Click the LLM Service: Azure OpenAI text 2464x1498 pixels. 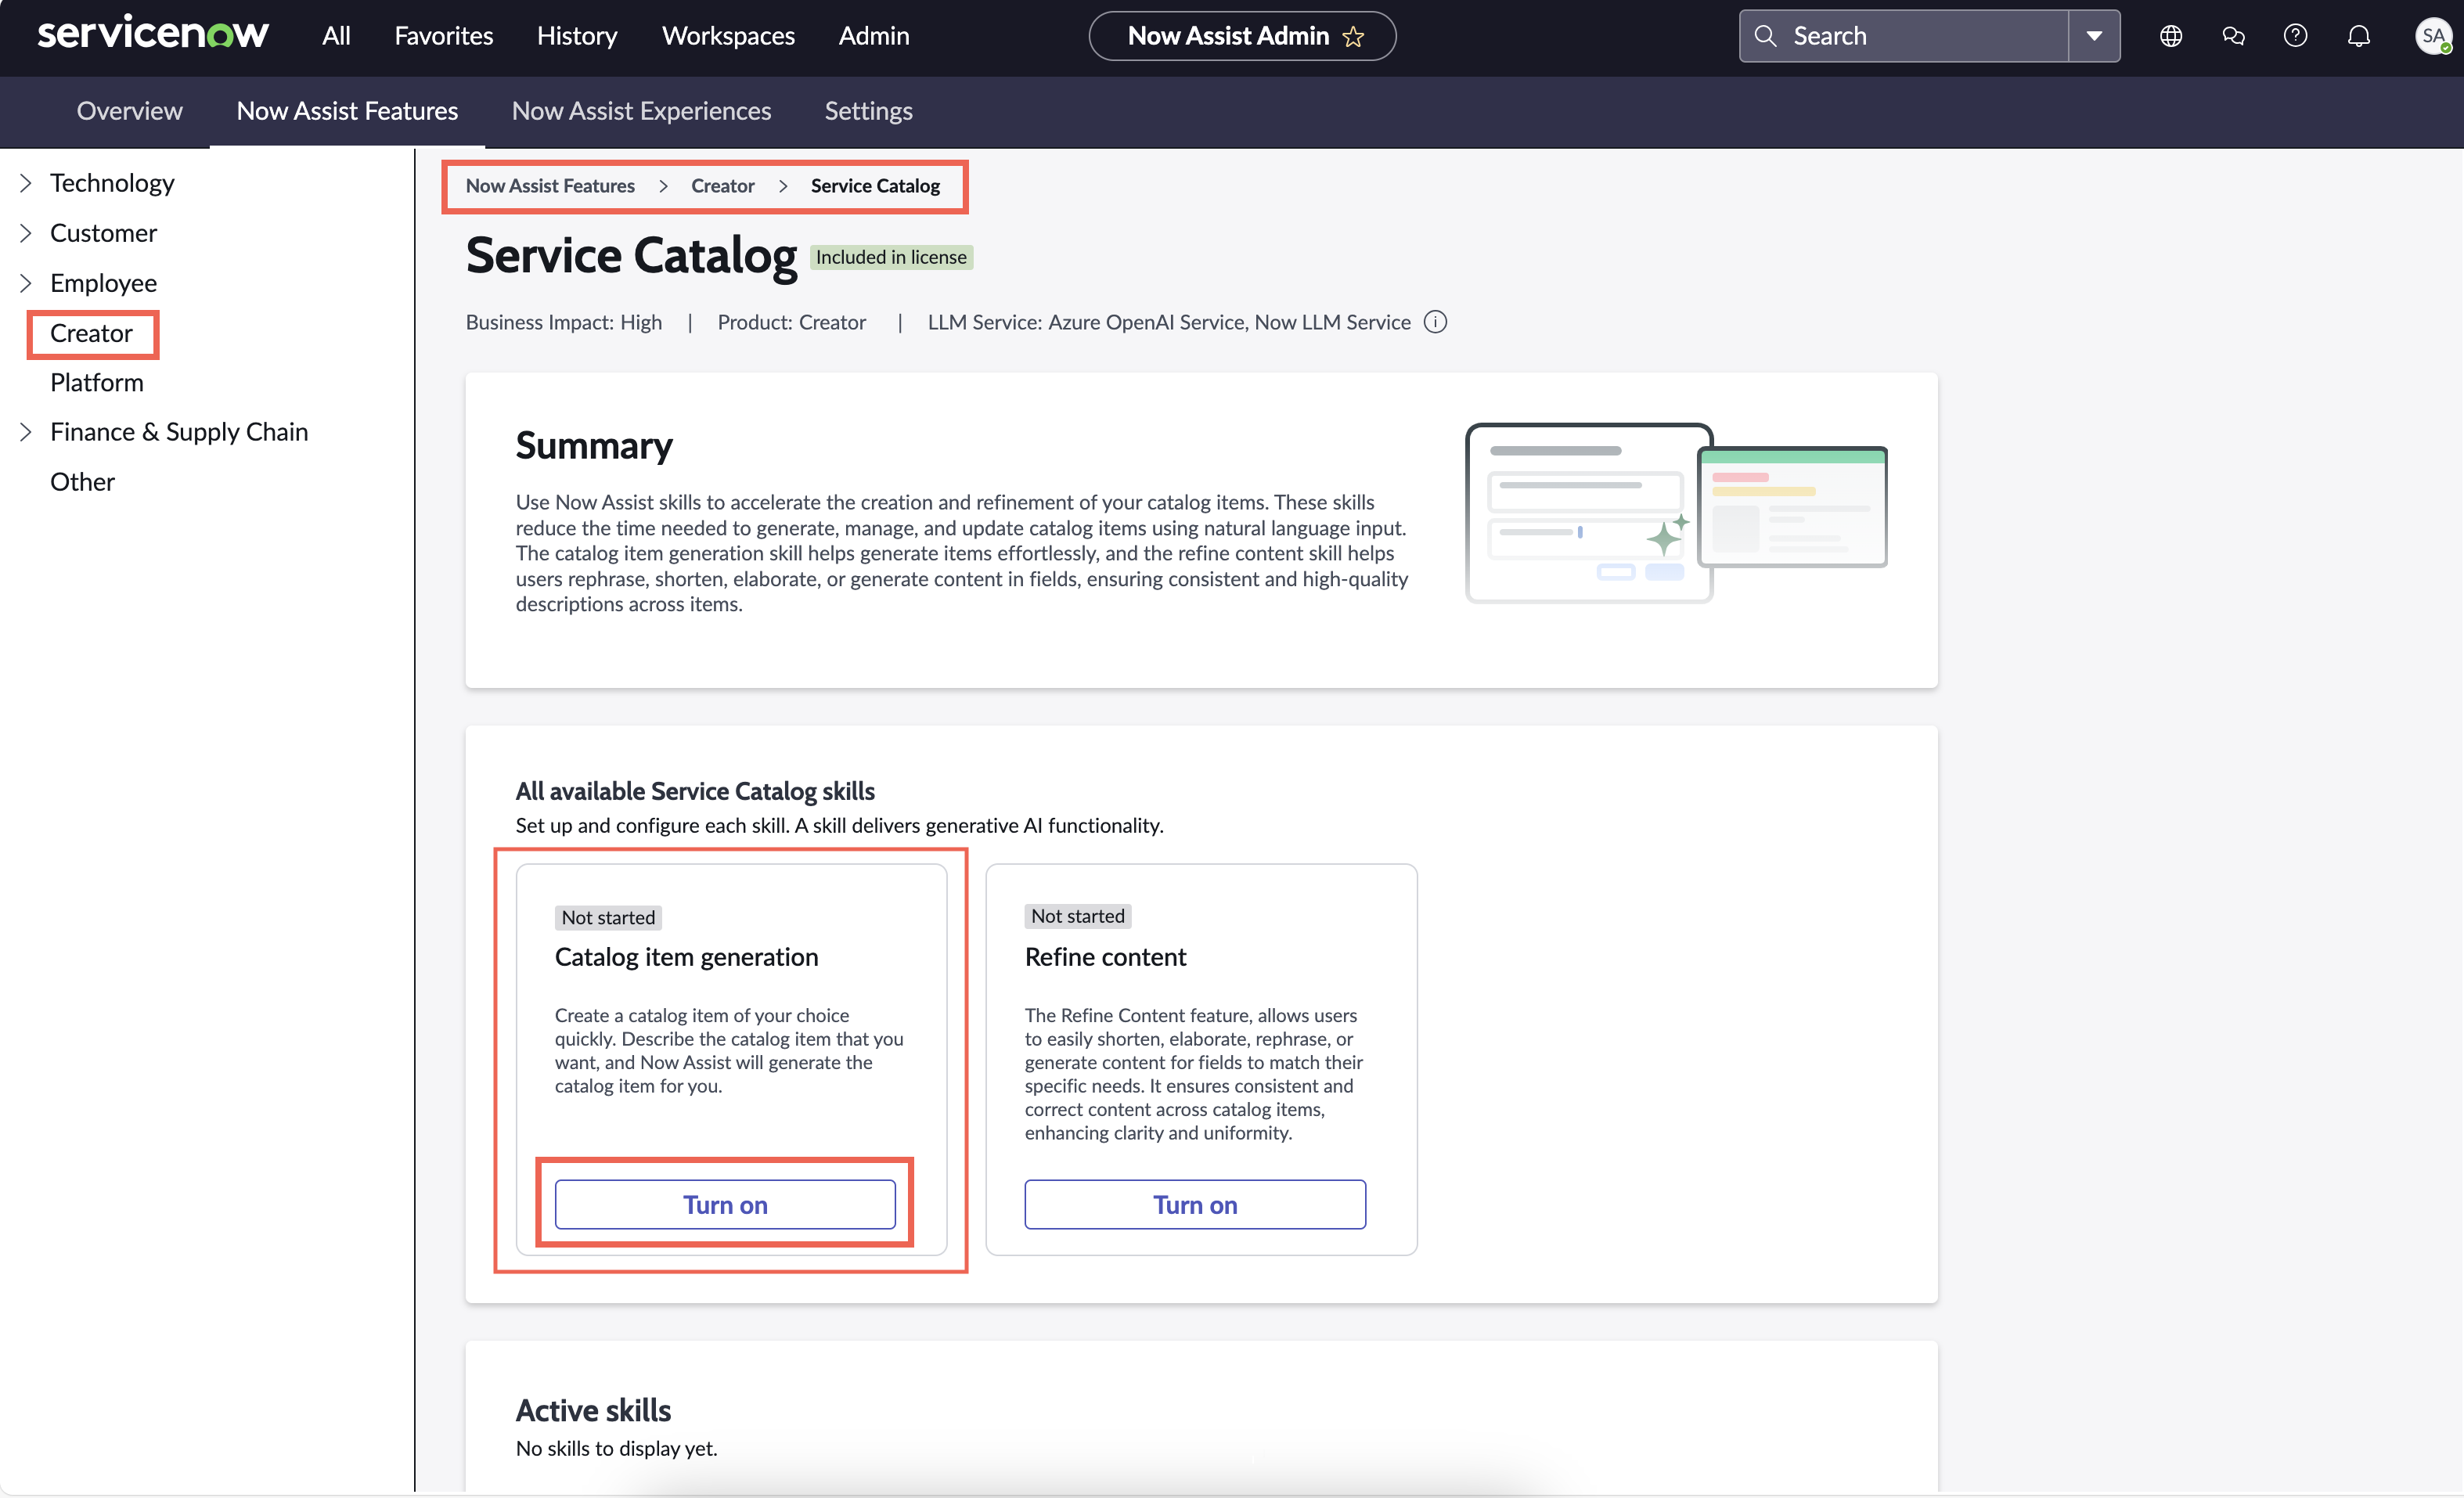(x=1169, y=322)
